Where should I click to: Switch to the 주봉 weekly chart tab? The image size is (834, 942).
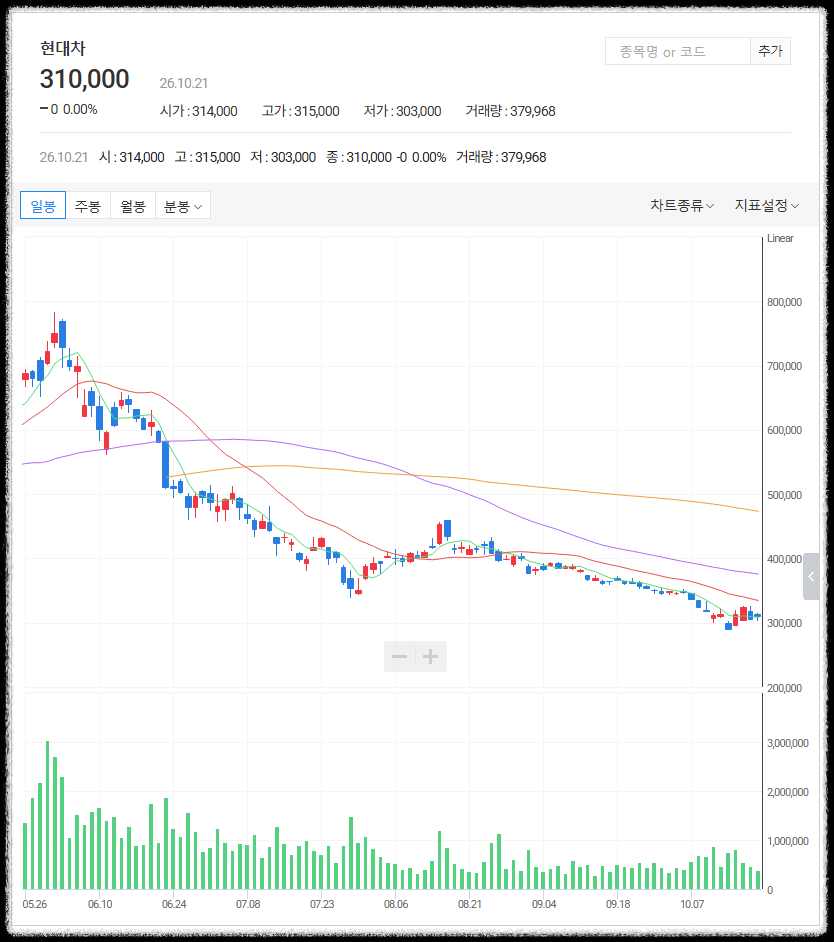[88, 205]
